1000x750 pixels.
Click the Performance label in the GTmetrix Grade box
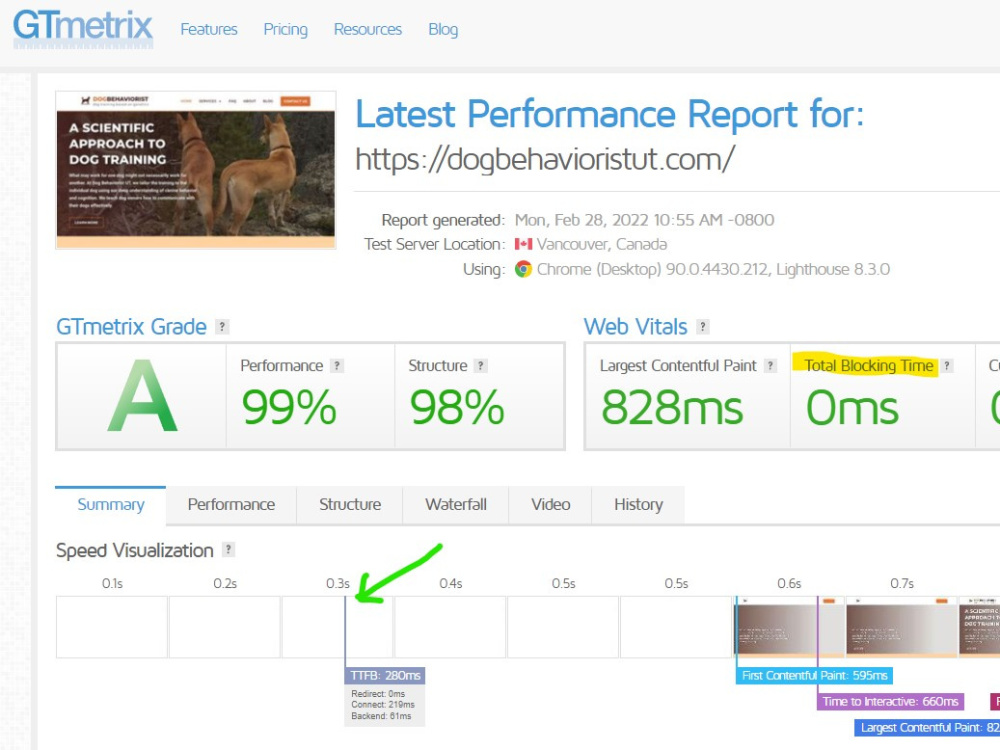click(281, 365)
